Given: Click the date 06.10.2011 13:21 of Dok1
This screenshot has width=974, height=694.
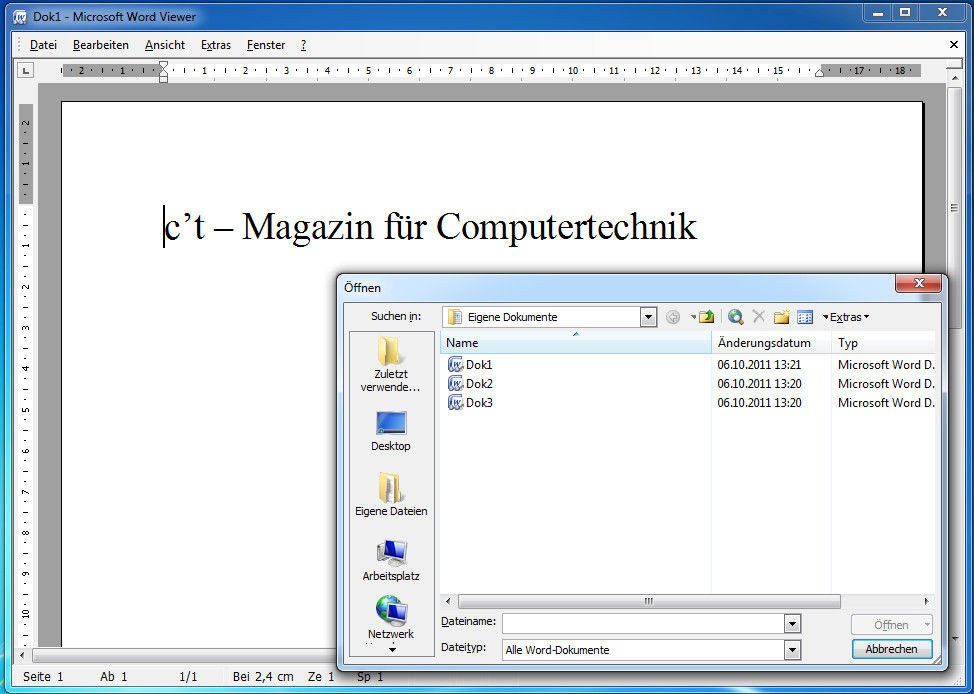Looking at the screenshot, I should coord(759,365).
